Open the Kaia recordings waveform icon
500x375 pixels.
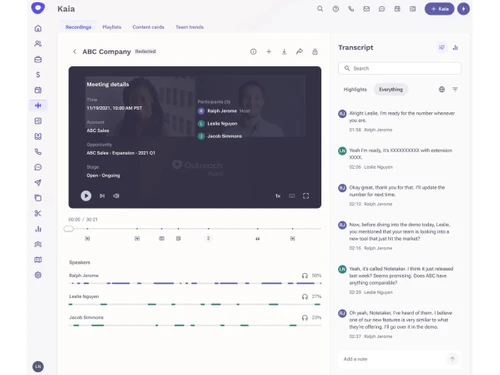point(38,105)
